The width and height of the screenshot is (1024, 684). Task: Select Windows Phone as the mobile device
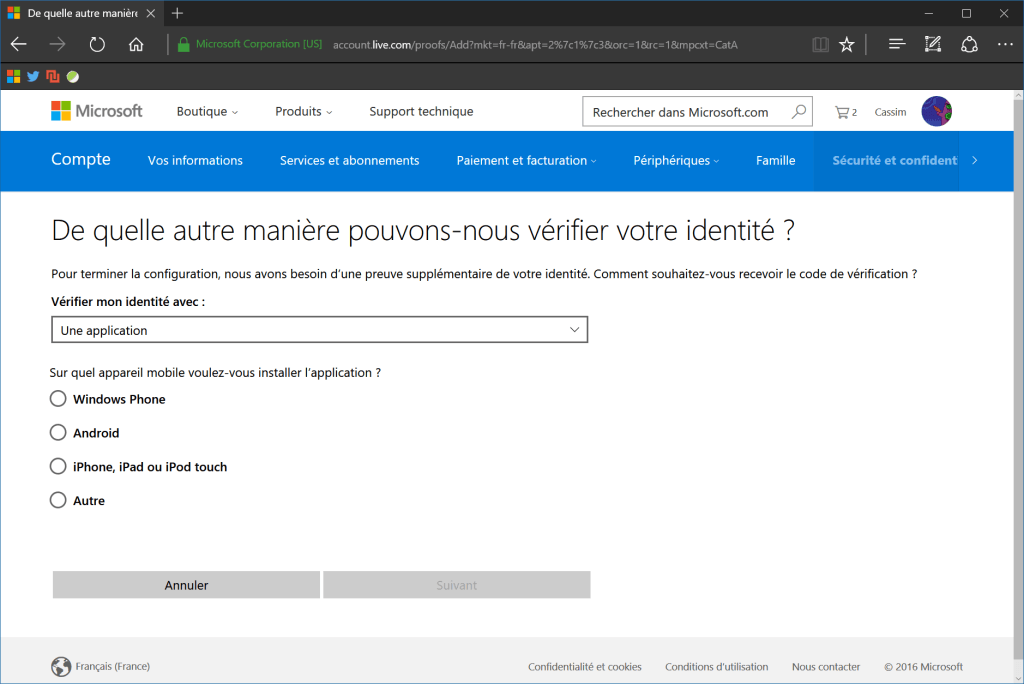click(58, 398)
